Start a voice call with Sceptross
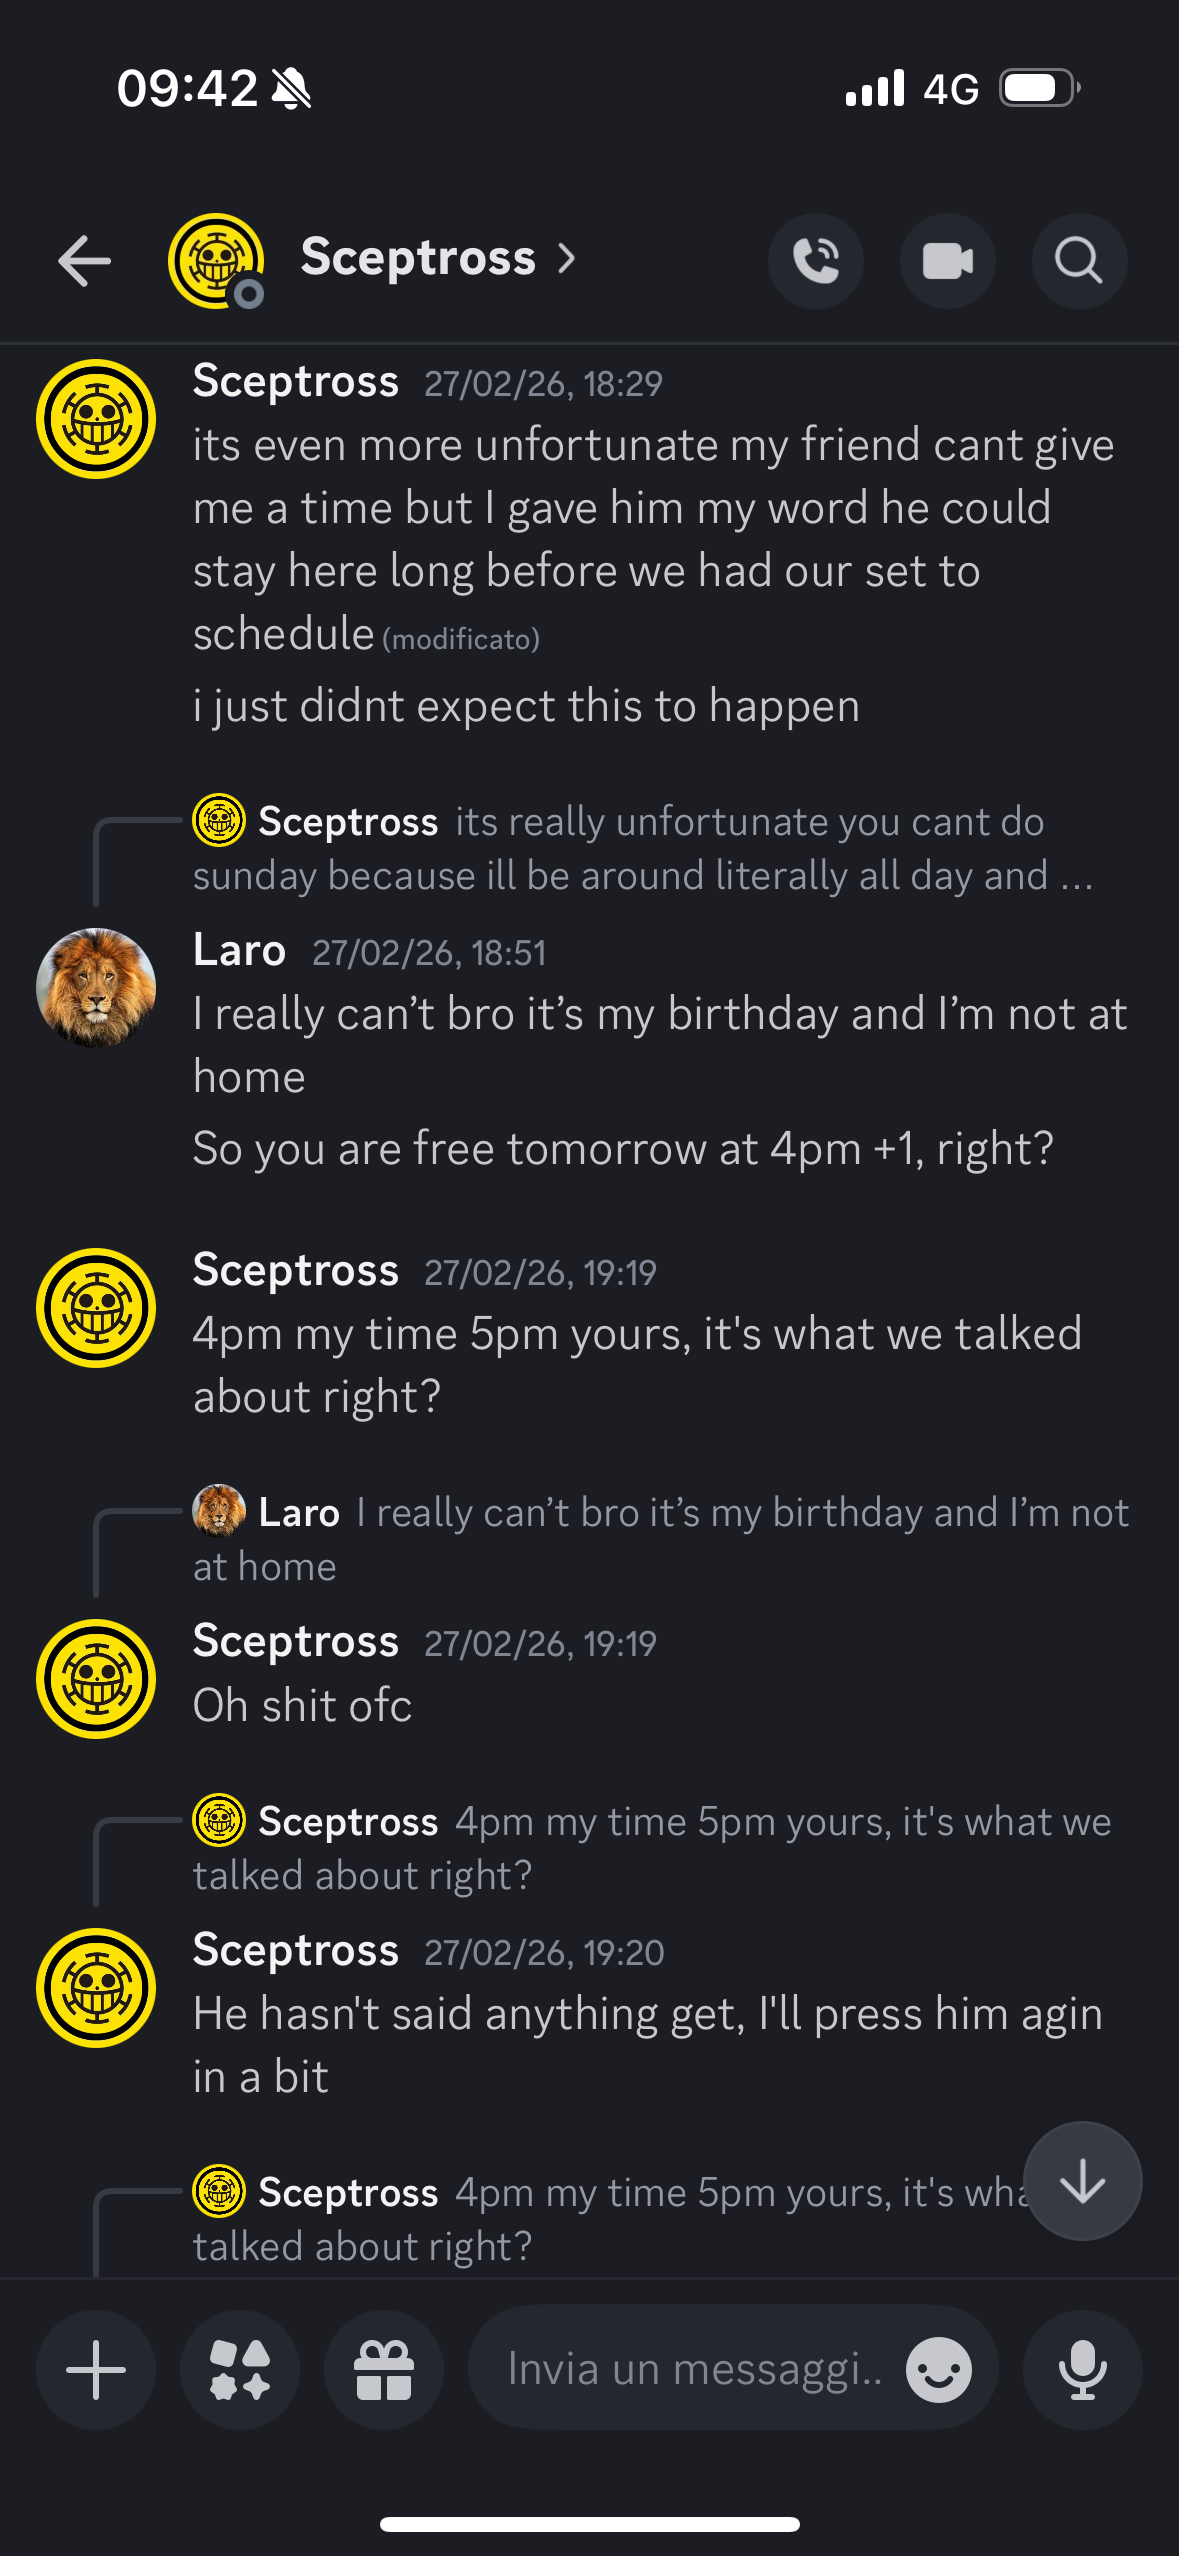Viewport: 1179px width, 2556px height. pyautogui.click(x=816, y=261)
